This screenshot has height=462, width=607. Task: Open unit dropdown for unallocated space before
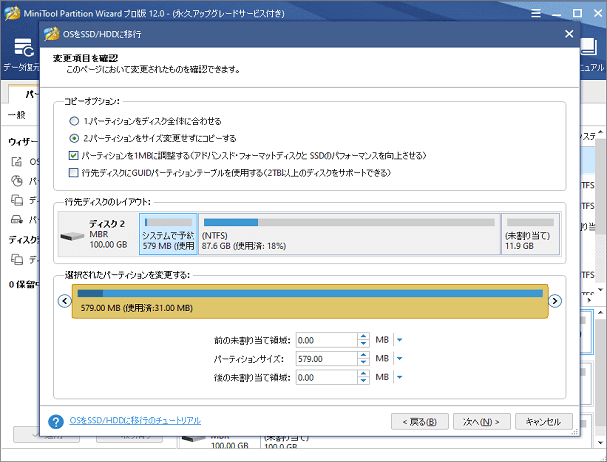[x=400, y=340]
